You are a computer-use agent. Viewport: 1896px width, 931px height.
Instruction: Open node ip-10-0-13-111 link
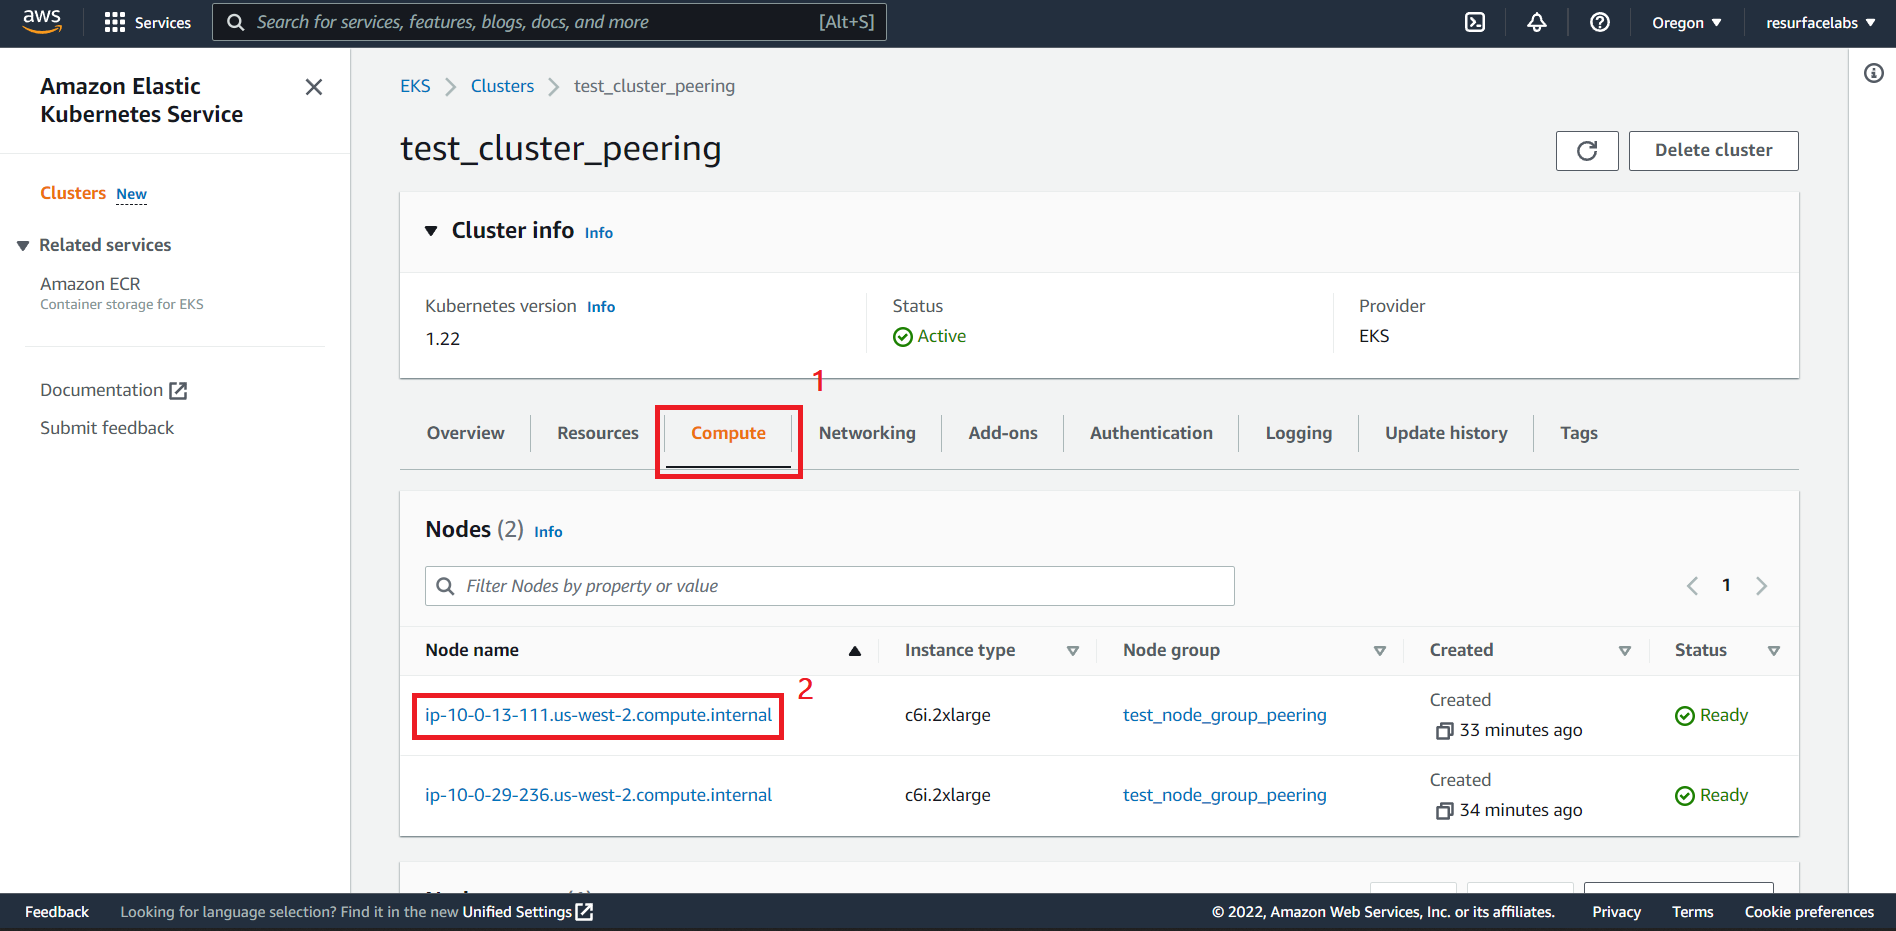pos(598,715)
